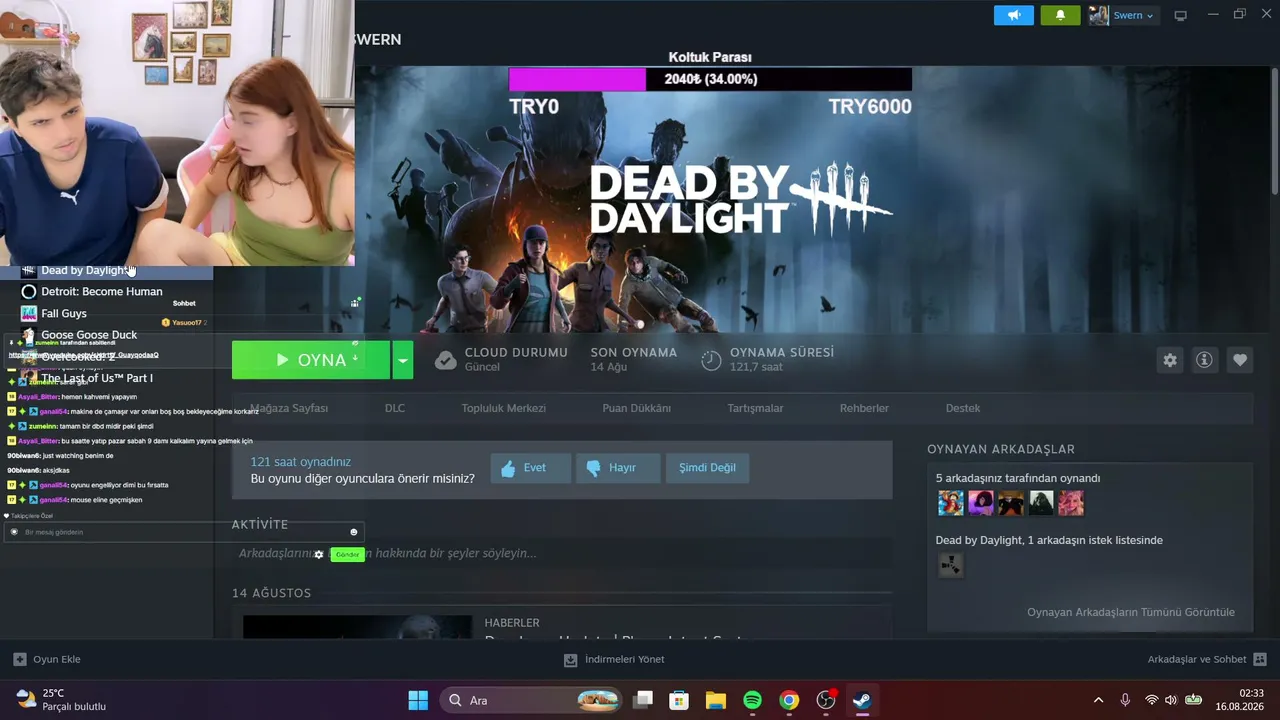Open the Wi-Fi network tray icon
Image resolution: width=1280 pixels, height=720 pixels.
[1152, 700]
